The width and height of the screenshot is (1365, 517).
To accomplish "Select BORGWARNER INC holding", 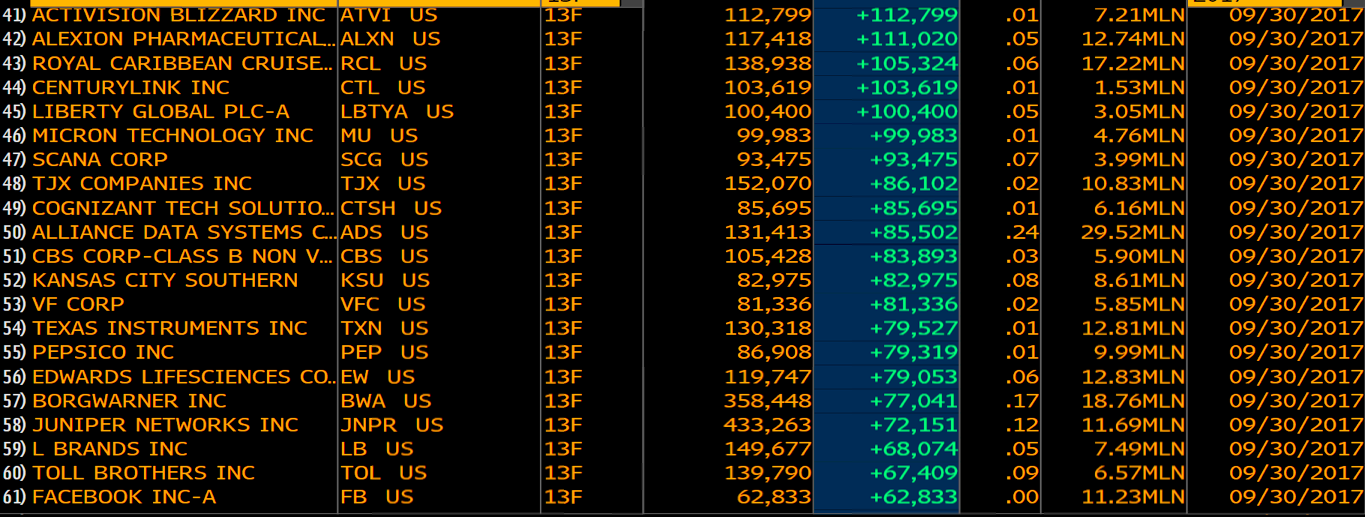I will coord(130,400).
